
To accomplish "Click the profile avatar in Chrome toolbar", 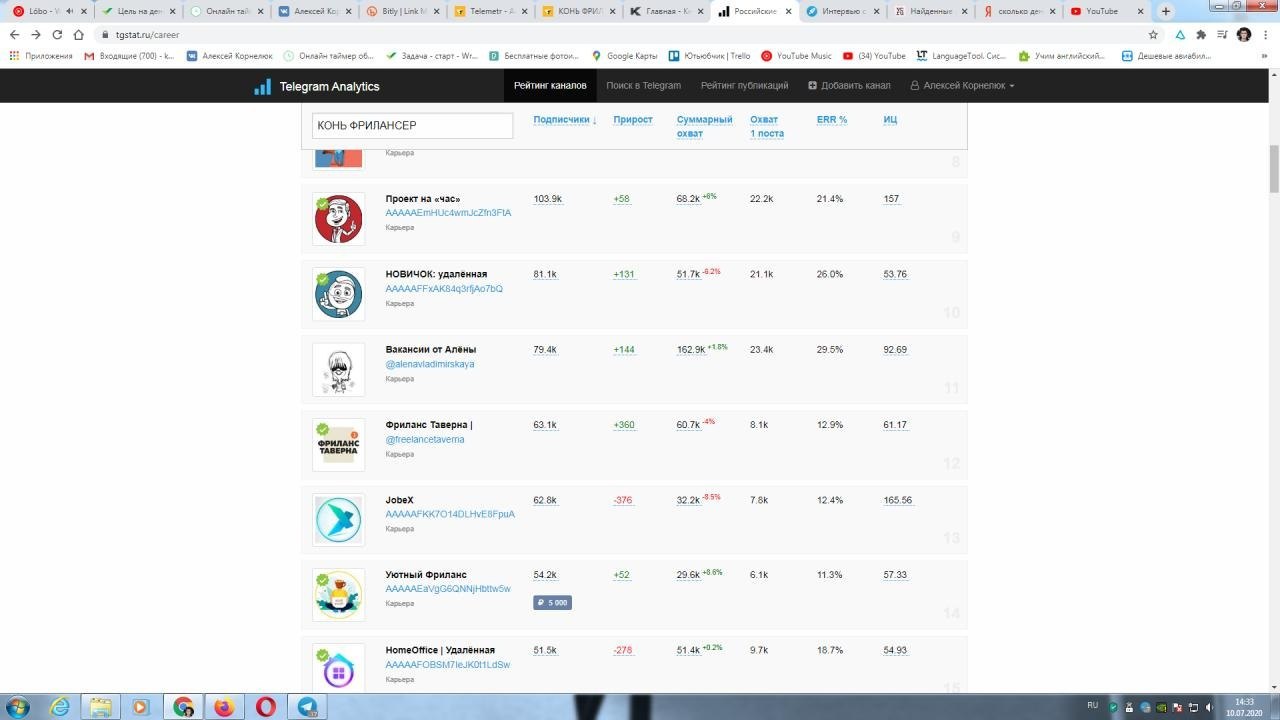I will [x=1244, y=34].
